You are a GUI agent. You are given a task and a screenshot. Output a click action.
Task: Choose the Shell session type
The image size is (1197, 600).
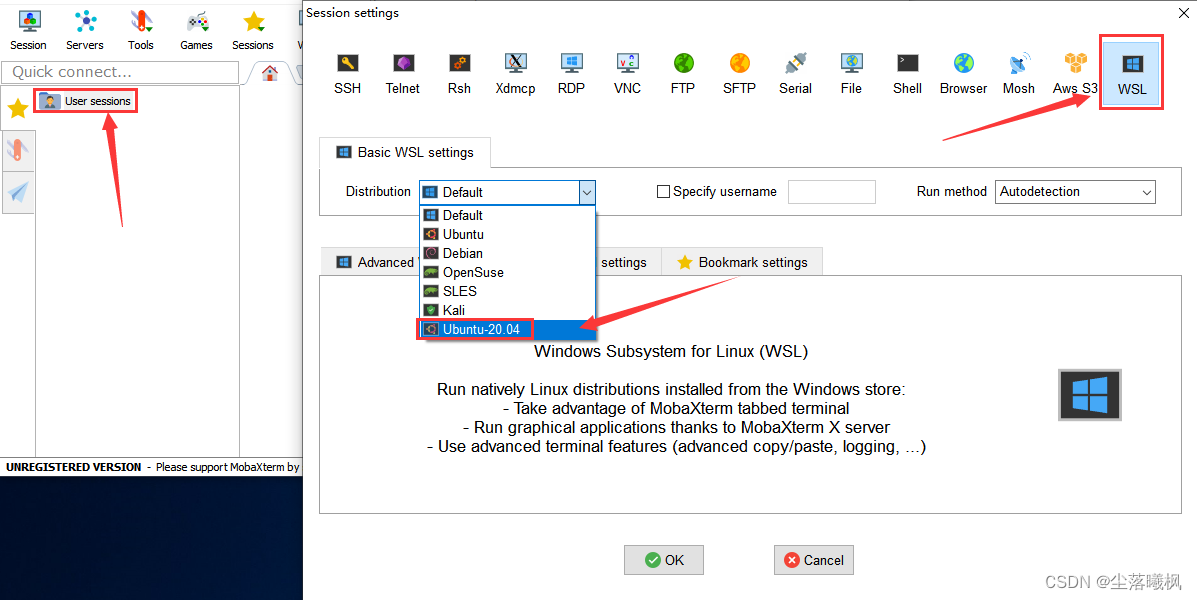(908, 74)
